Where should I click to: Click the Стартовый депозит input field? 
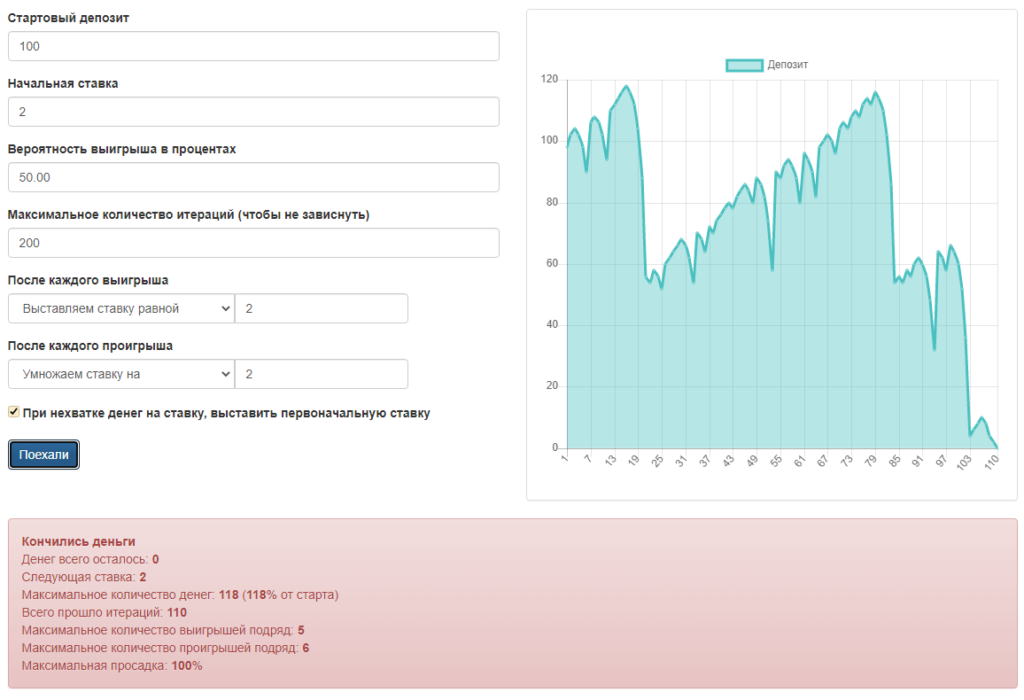(x=253, y=46)
